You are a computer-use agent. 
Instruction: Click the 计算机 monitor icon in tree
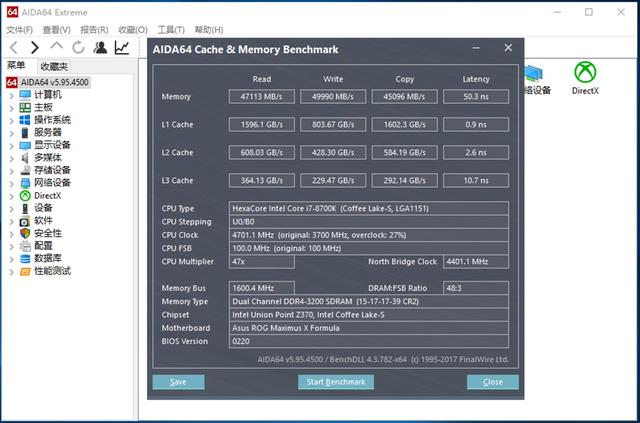[25, 95]
